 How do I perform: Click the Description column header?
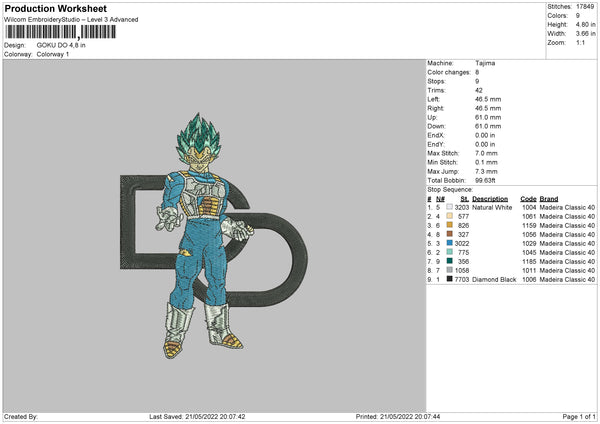(490, 198)
